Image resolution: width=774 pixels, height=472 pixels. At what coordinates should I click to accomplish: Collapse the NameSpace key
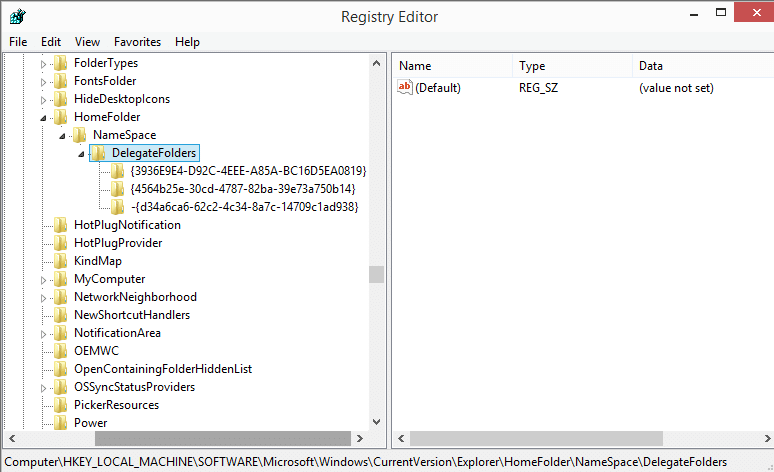click(x=62, y=136)
